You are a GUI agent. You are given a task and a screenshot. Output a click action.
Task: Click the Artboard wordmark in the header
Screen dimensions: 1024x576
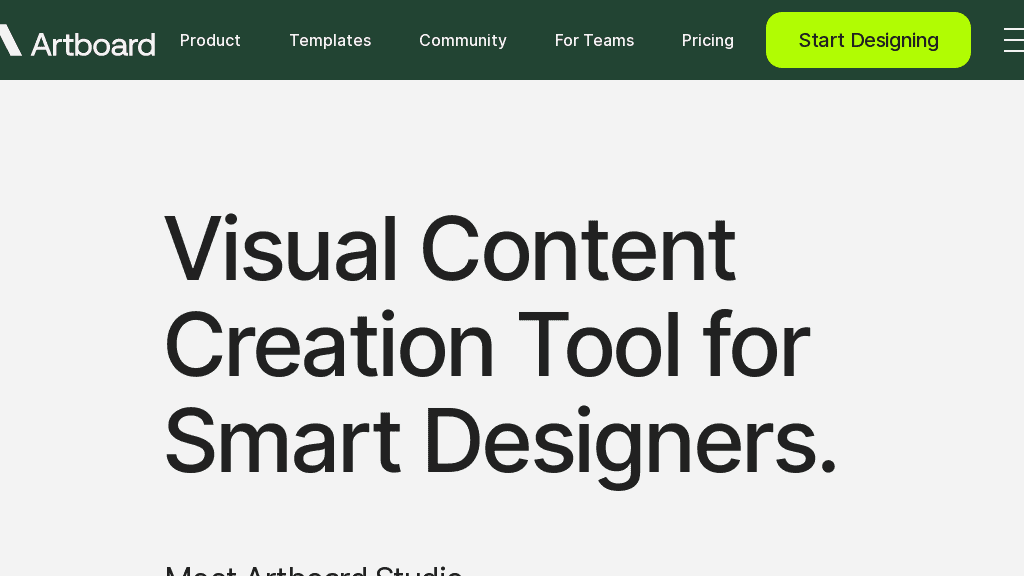tap(97, 40)
